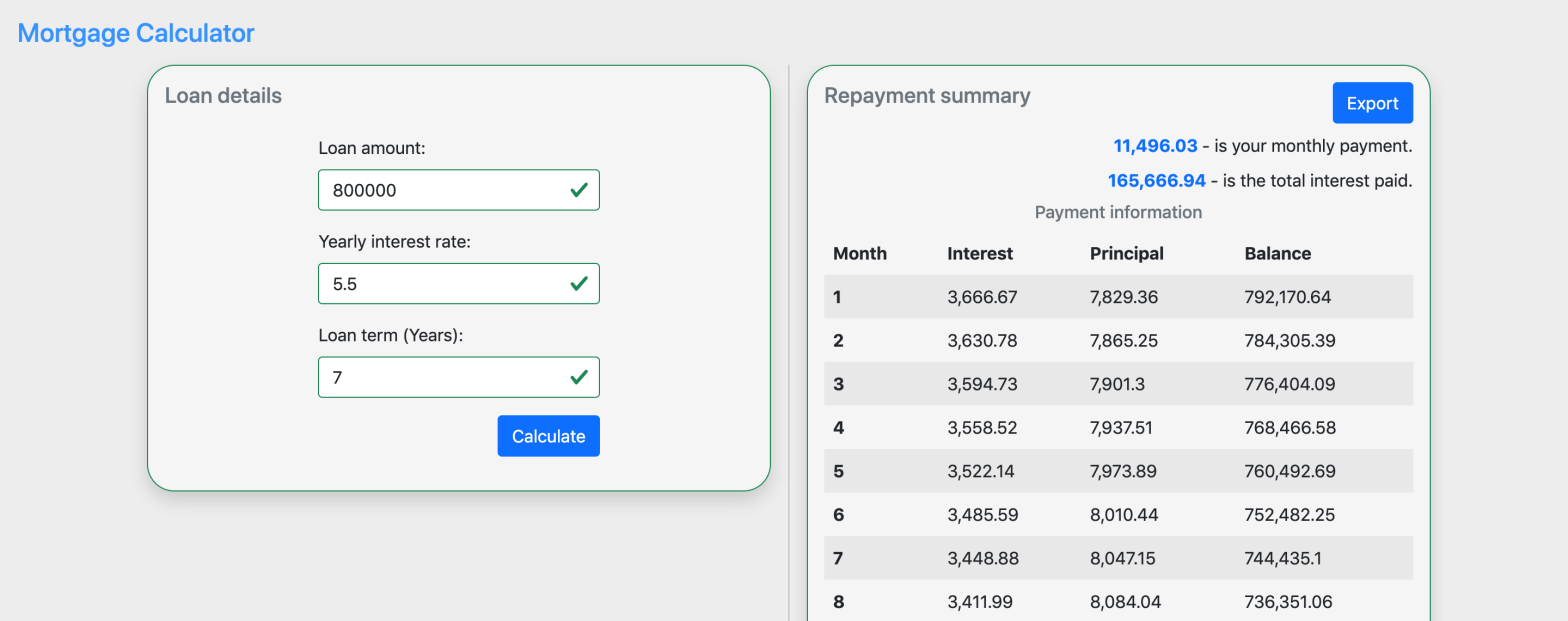Click the Month column header
The width and height of the screenshot is (1568, 621).
859,254
